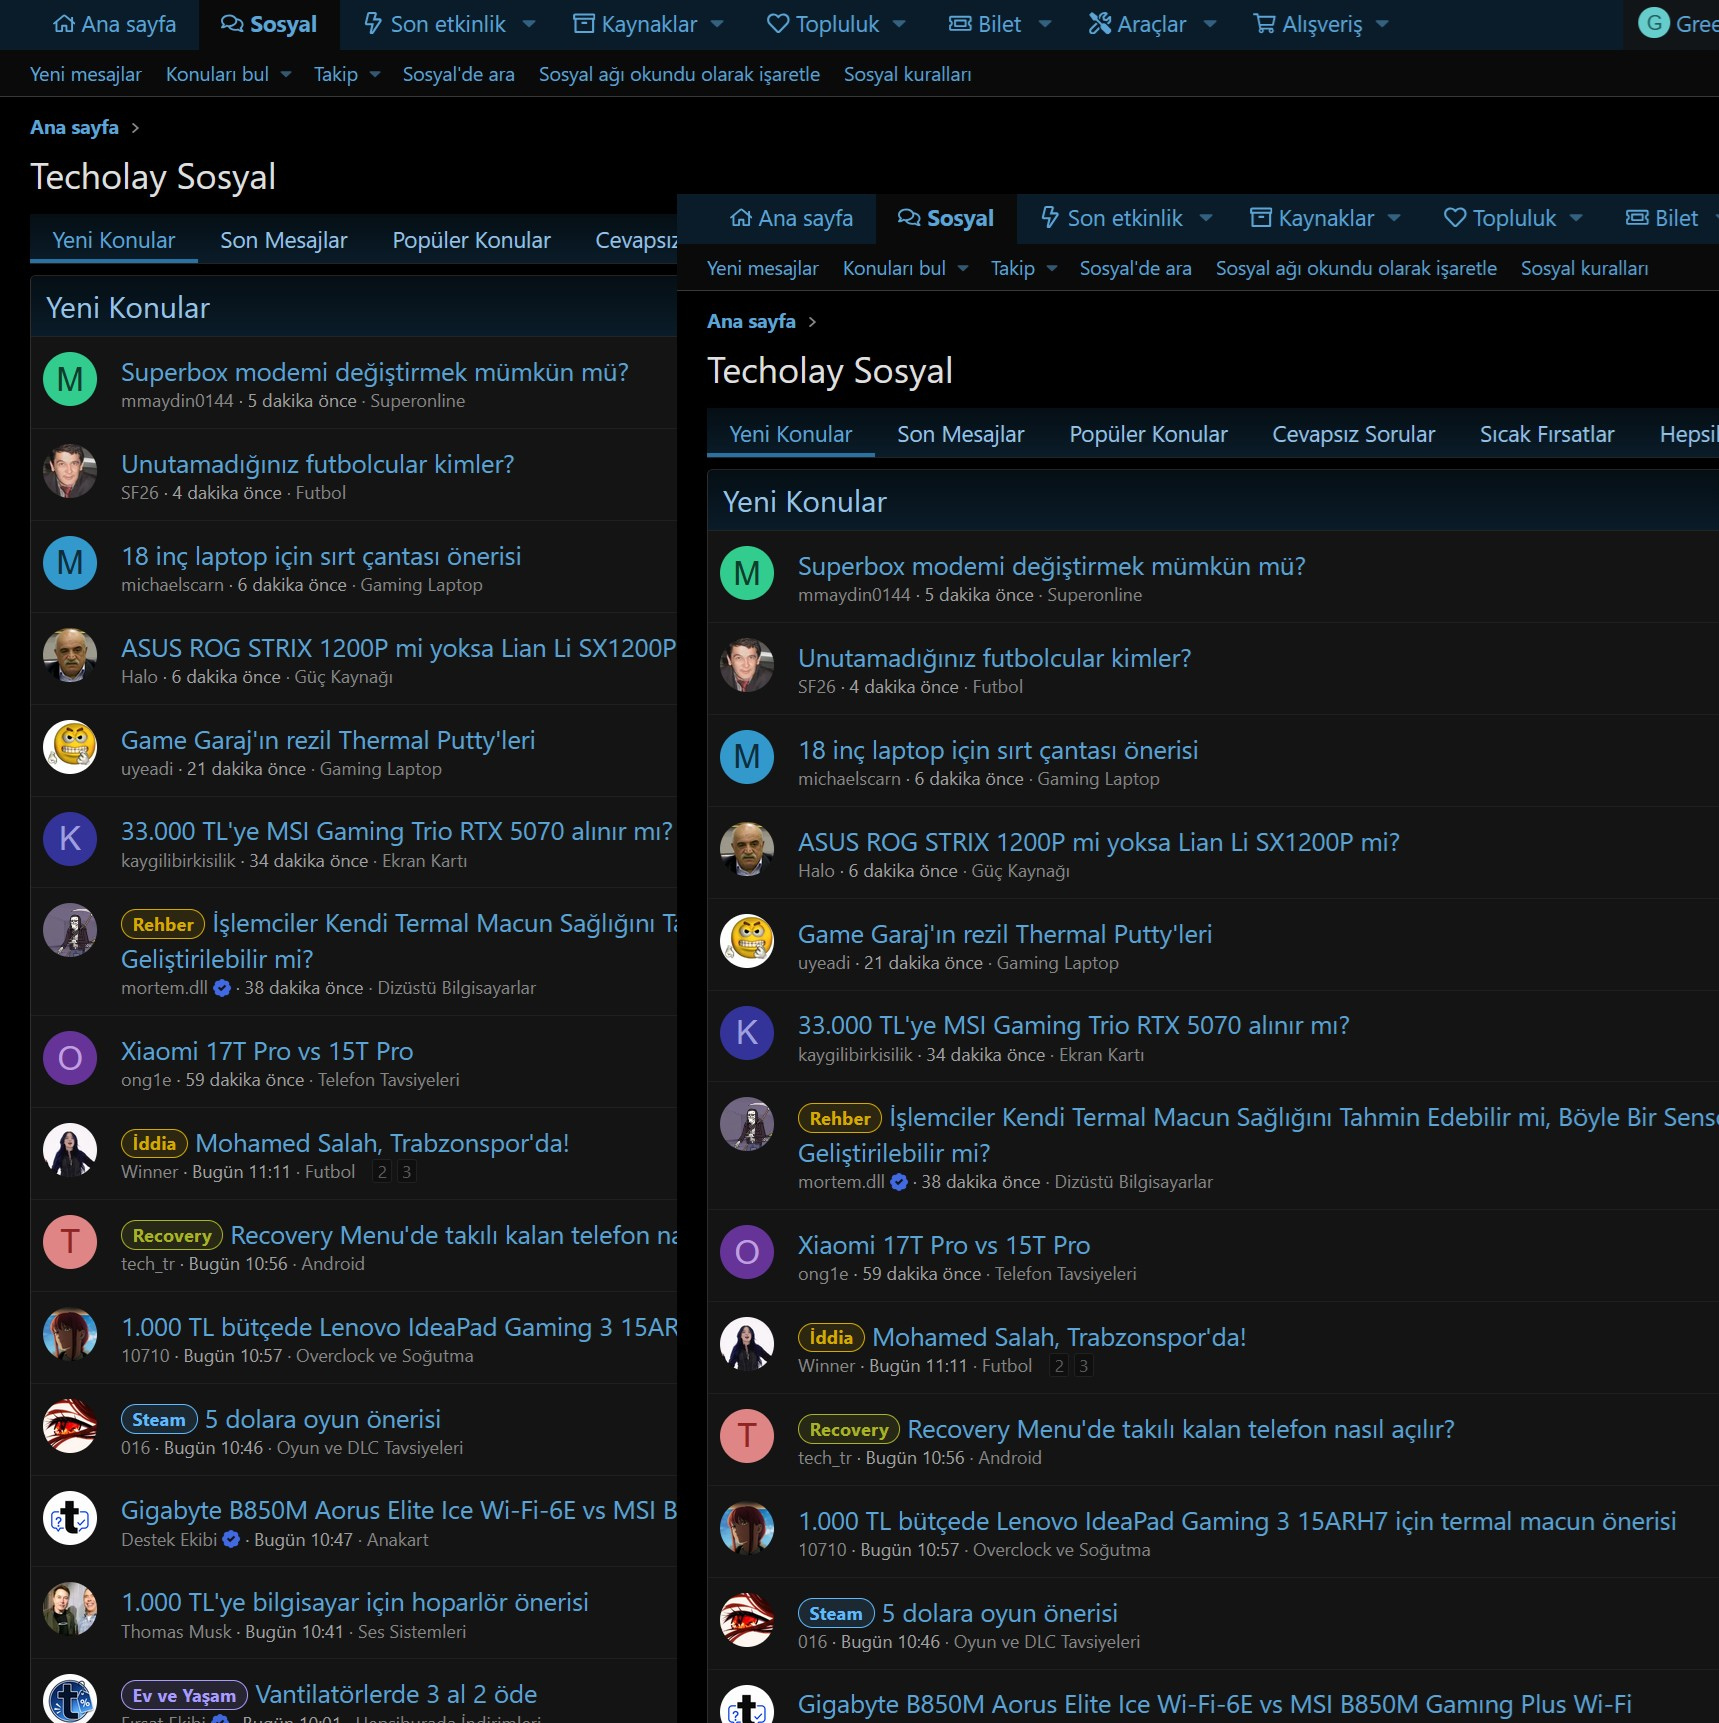Go to page 3 of Mohamed Salah thread, front window

1083,1366
